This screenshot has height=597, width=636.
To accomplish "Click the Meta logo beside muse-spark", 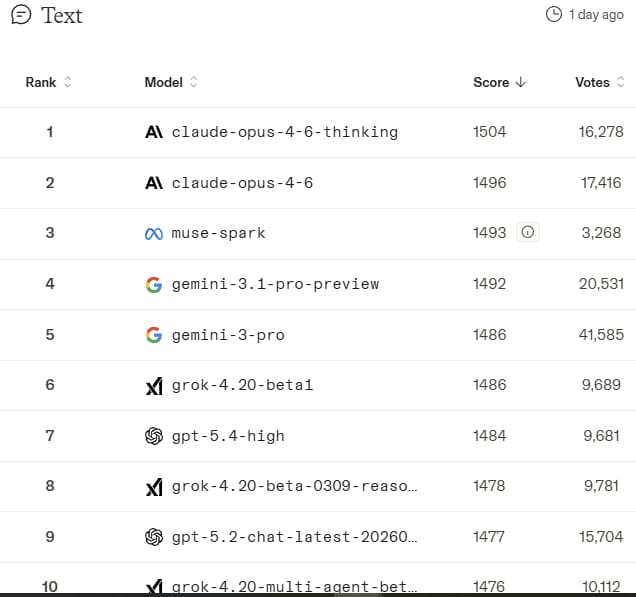I will [153, 234].
